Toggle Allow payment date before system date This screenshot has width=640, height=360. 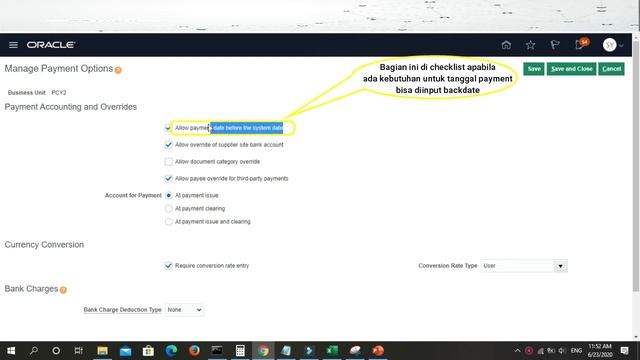click(x=168, y=128)
